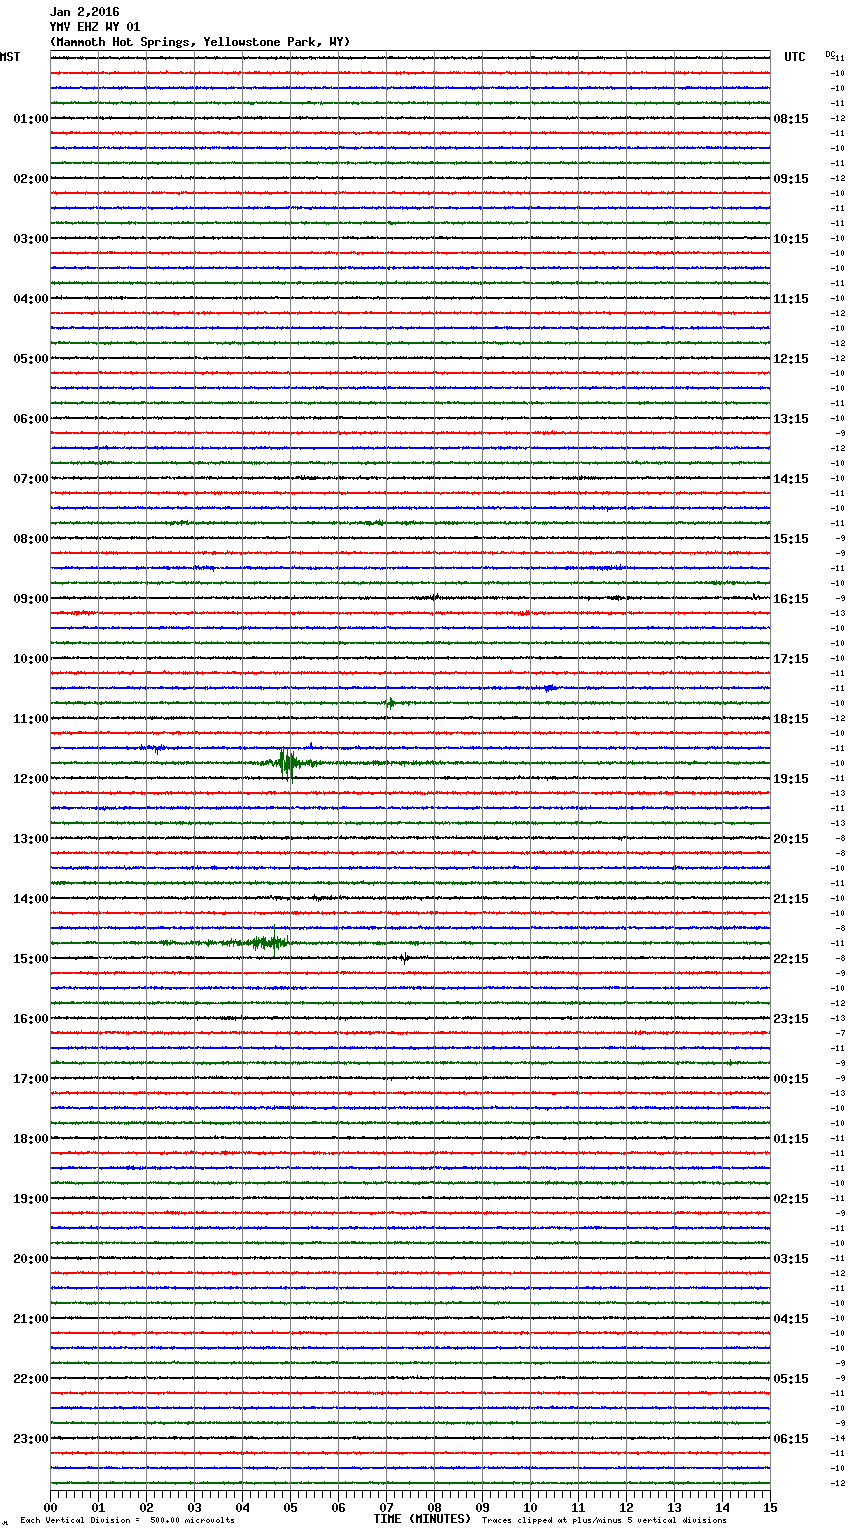Select the '13:00' MST hour label
This screenshot has width=850, height=1534.
(x=30, y=839)
